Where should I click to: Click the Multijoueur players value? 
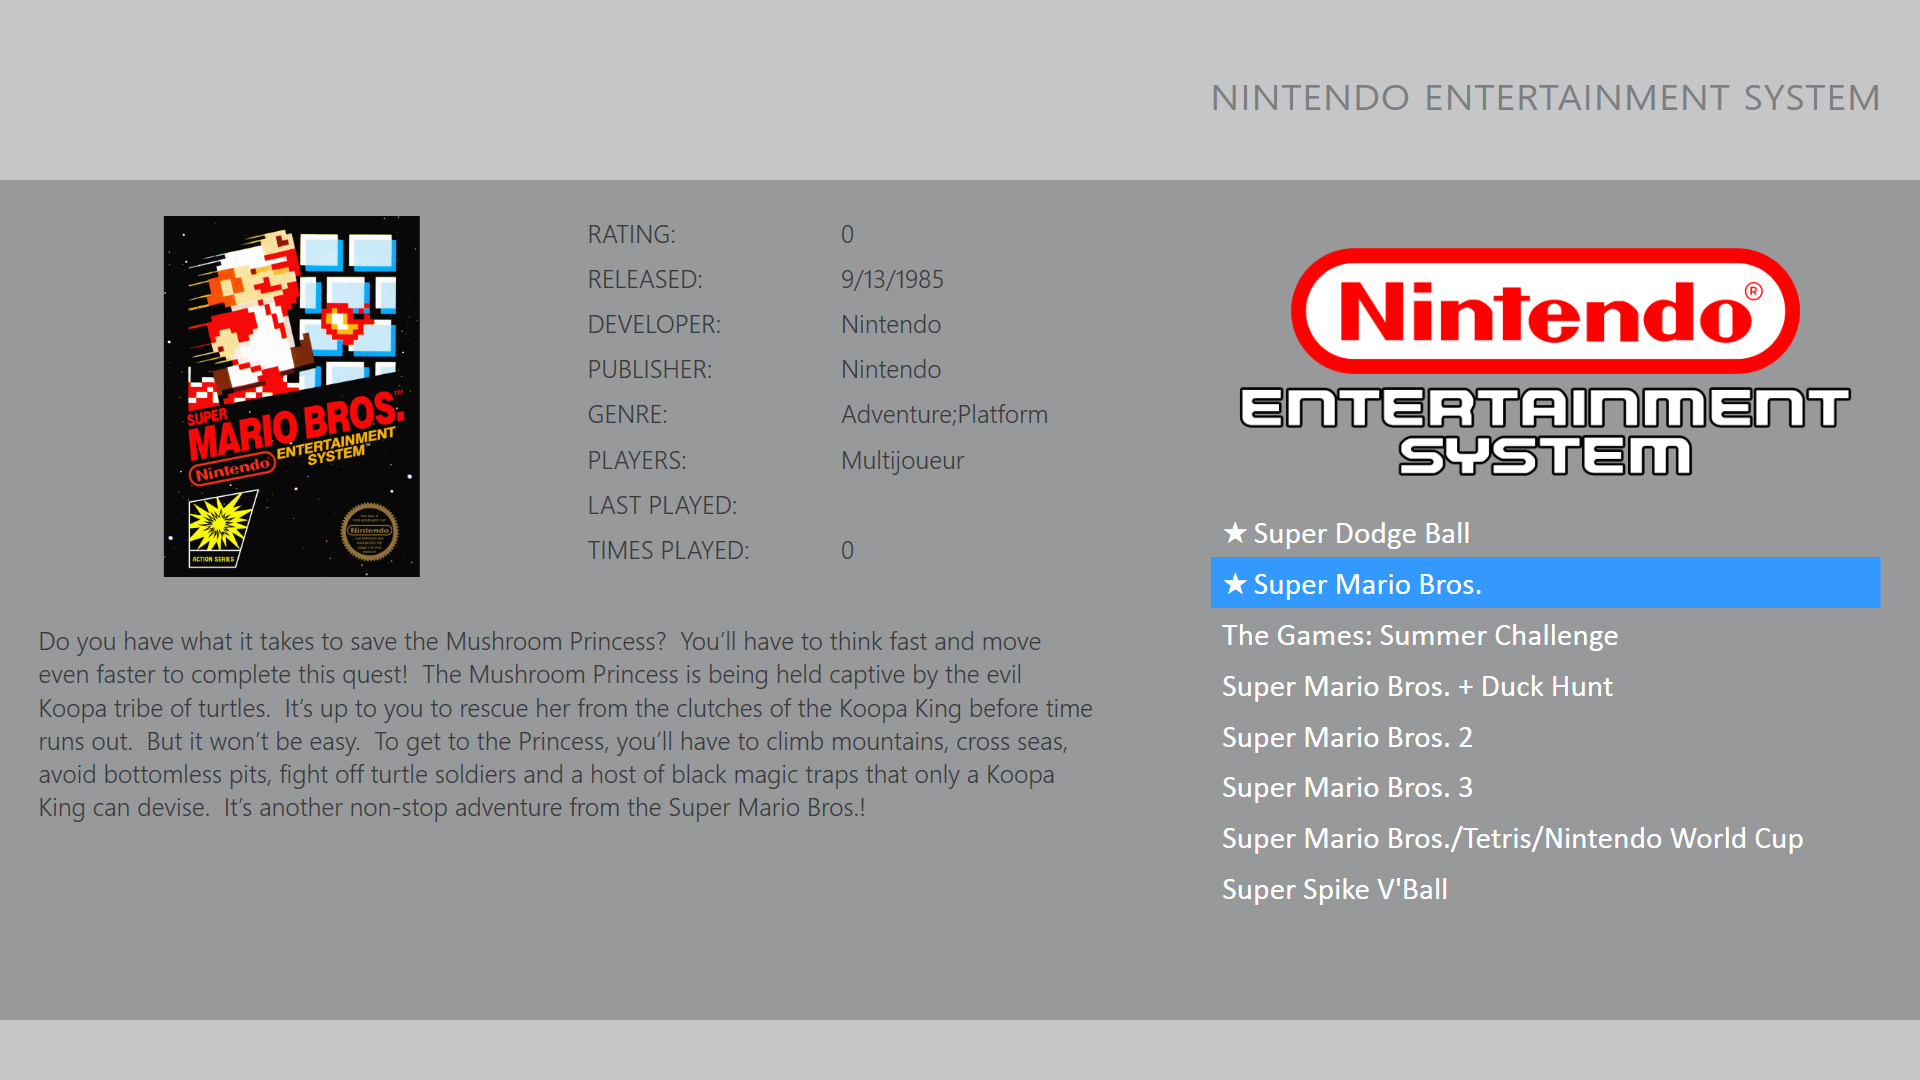(902, 461)
